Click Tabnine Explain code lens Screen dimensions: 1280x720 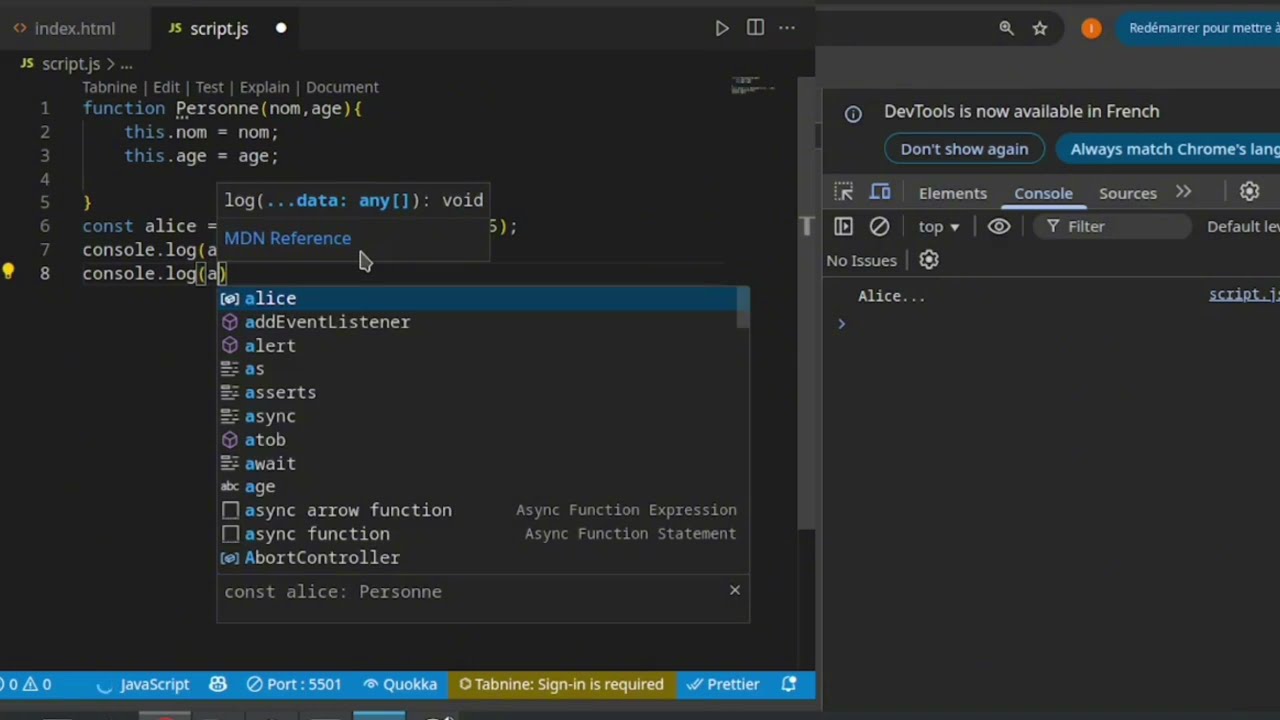click(264, 87)
